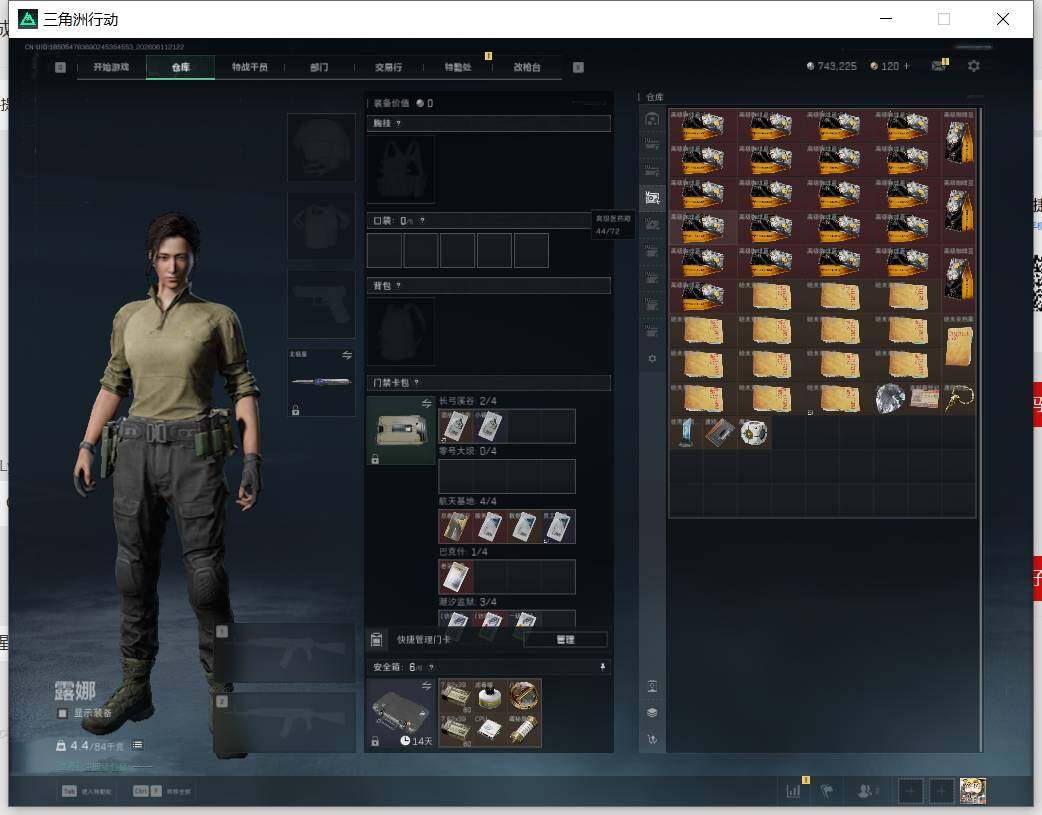Open the player avatar at bottom right
Viewport: 1042px width, 815px height.
tap(972, 791)
